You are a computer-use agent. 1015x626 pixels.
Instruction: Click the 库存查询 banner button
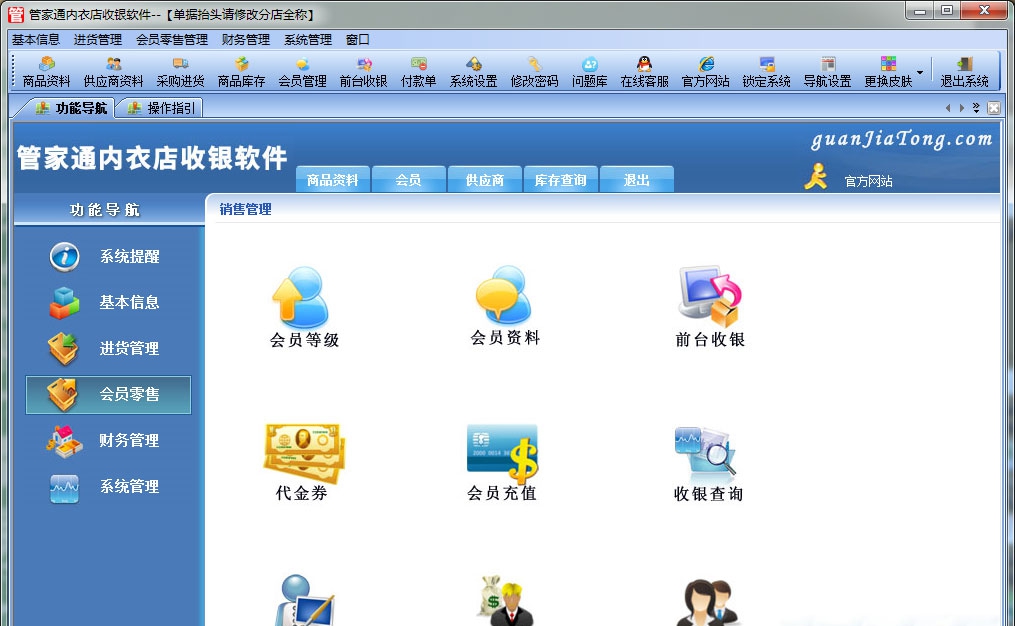point(560,178)
